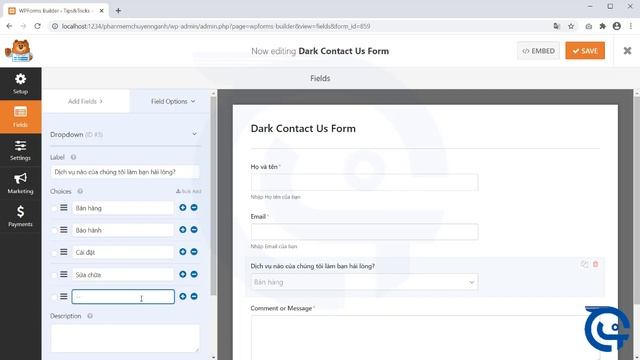
Task: Remove the Bán hàng choice
Action: tap(194, 207)
